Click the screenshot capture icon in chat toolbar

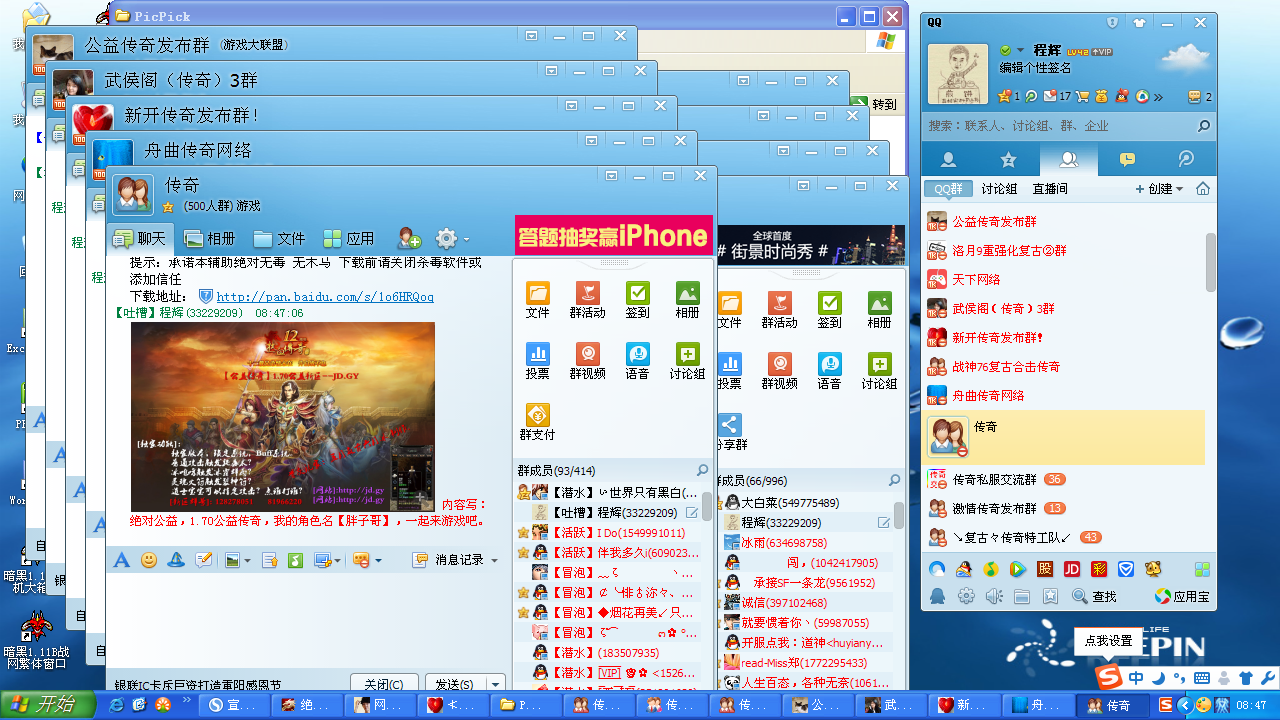pyautogui.click(x=322, y=560)
